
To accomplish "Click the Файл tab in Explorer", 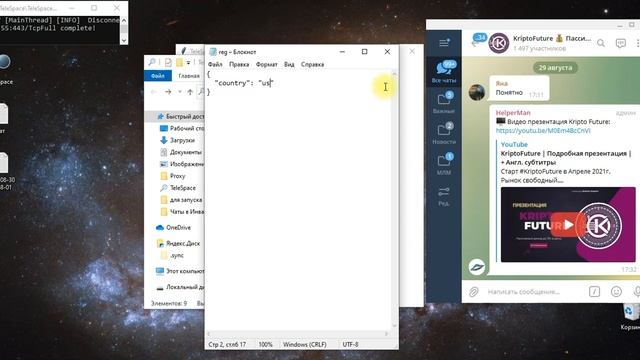I will point(158,76).
